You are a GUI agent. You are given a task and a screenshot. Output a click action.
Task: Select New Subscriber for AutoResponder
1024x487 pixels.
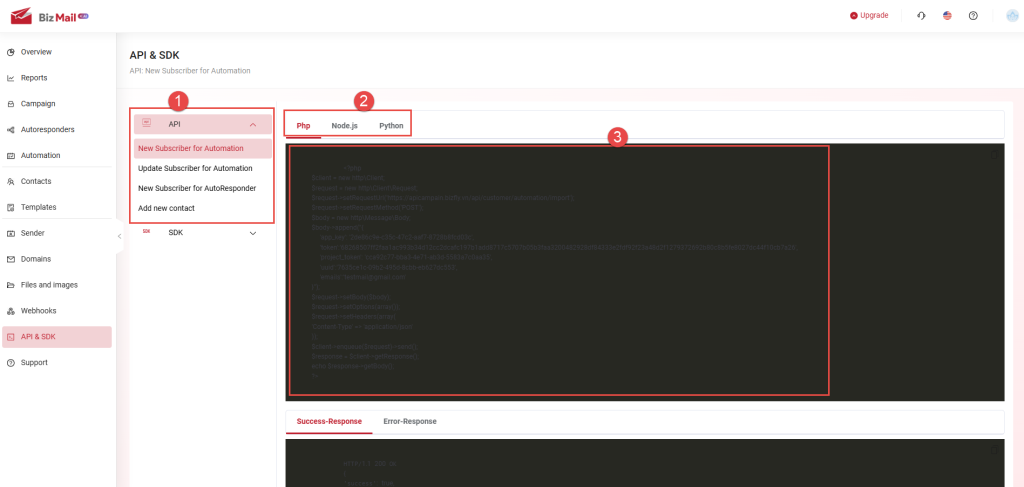tap(197, 188)
